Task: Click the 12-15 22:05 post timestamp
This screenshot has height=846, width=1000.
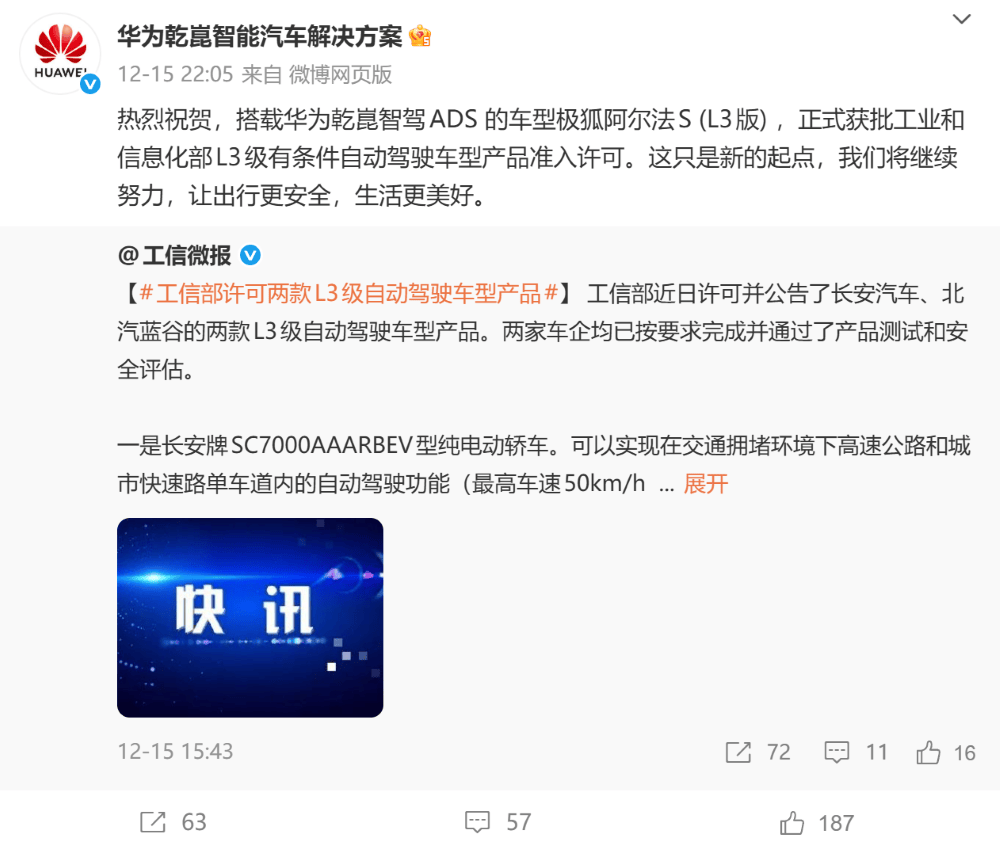Action: pyautogui.click(x=175, y=74)
